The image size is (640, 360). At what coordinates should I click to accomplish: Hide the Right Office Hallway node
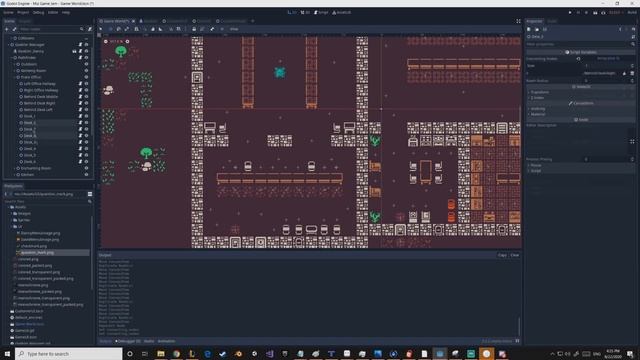tap(86, 90)
